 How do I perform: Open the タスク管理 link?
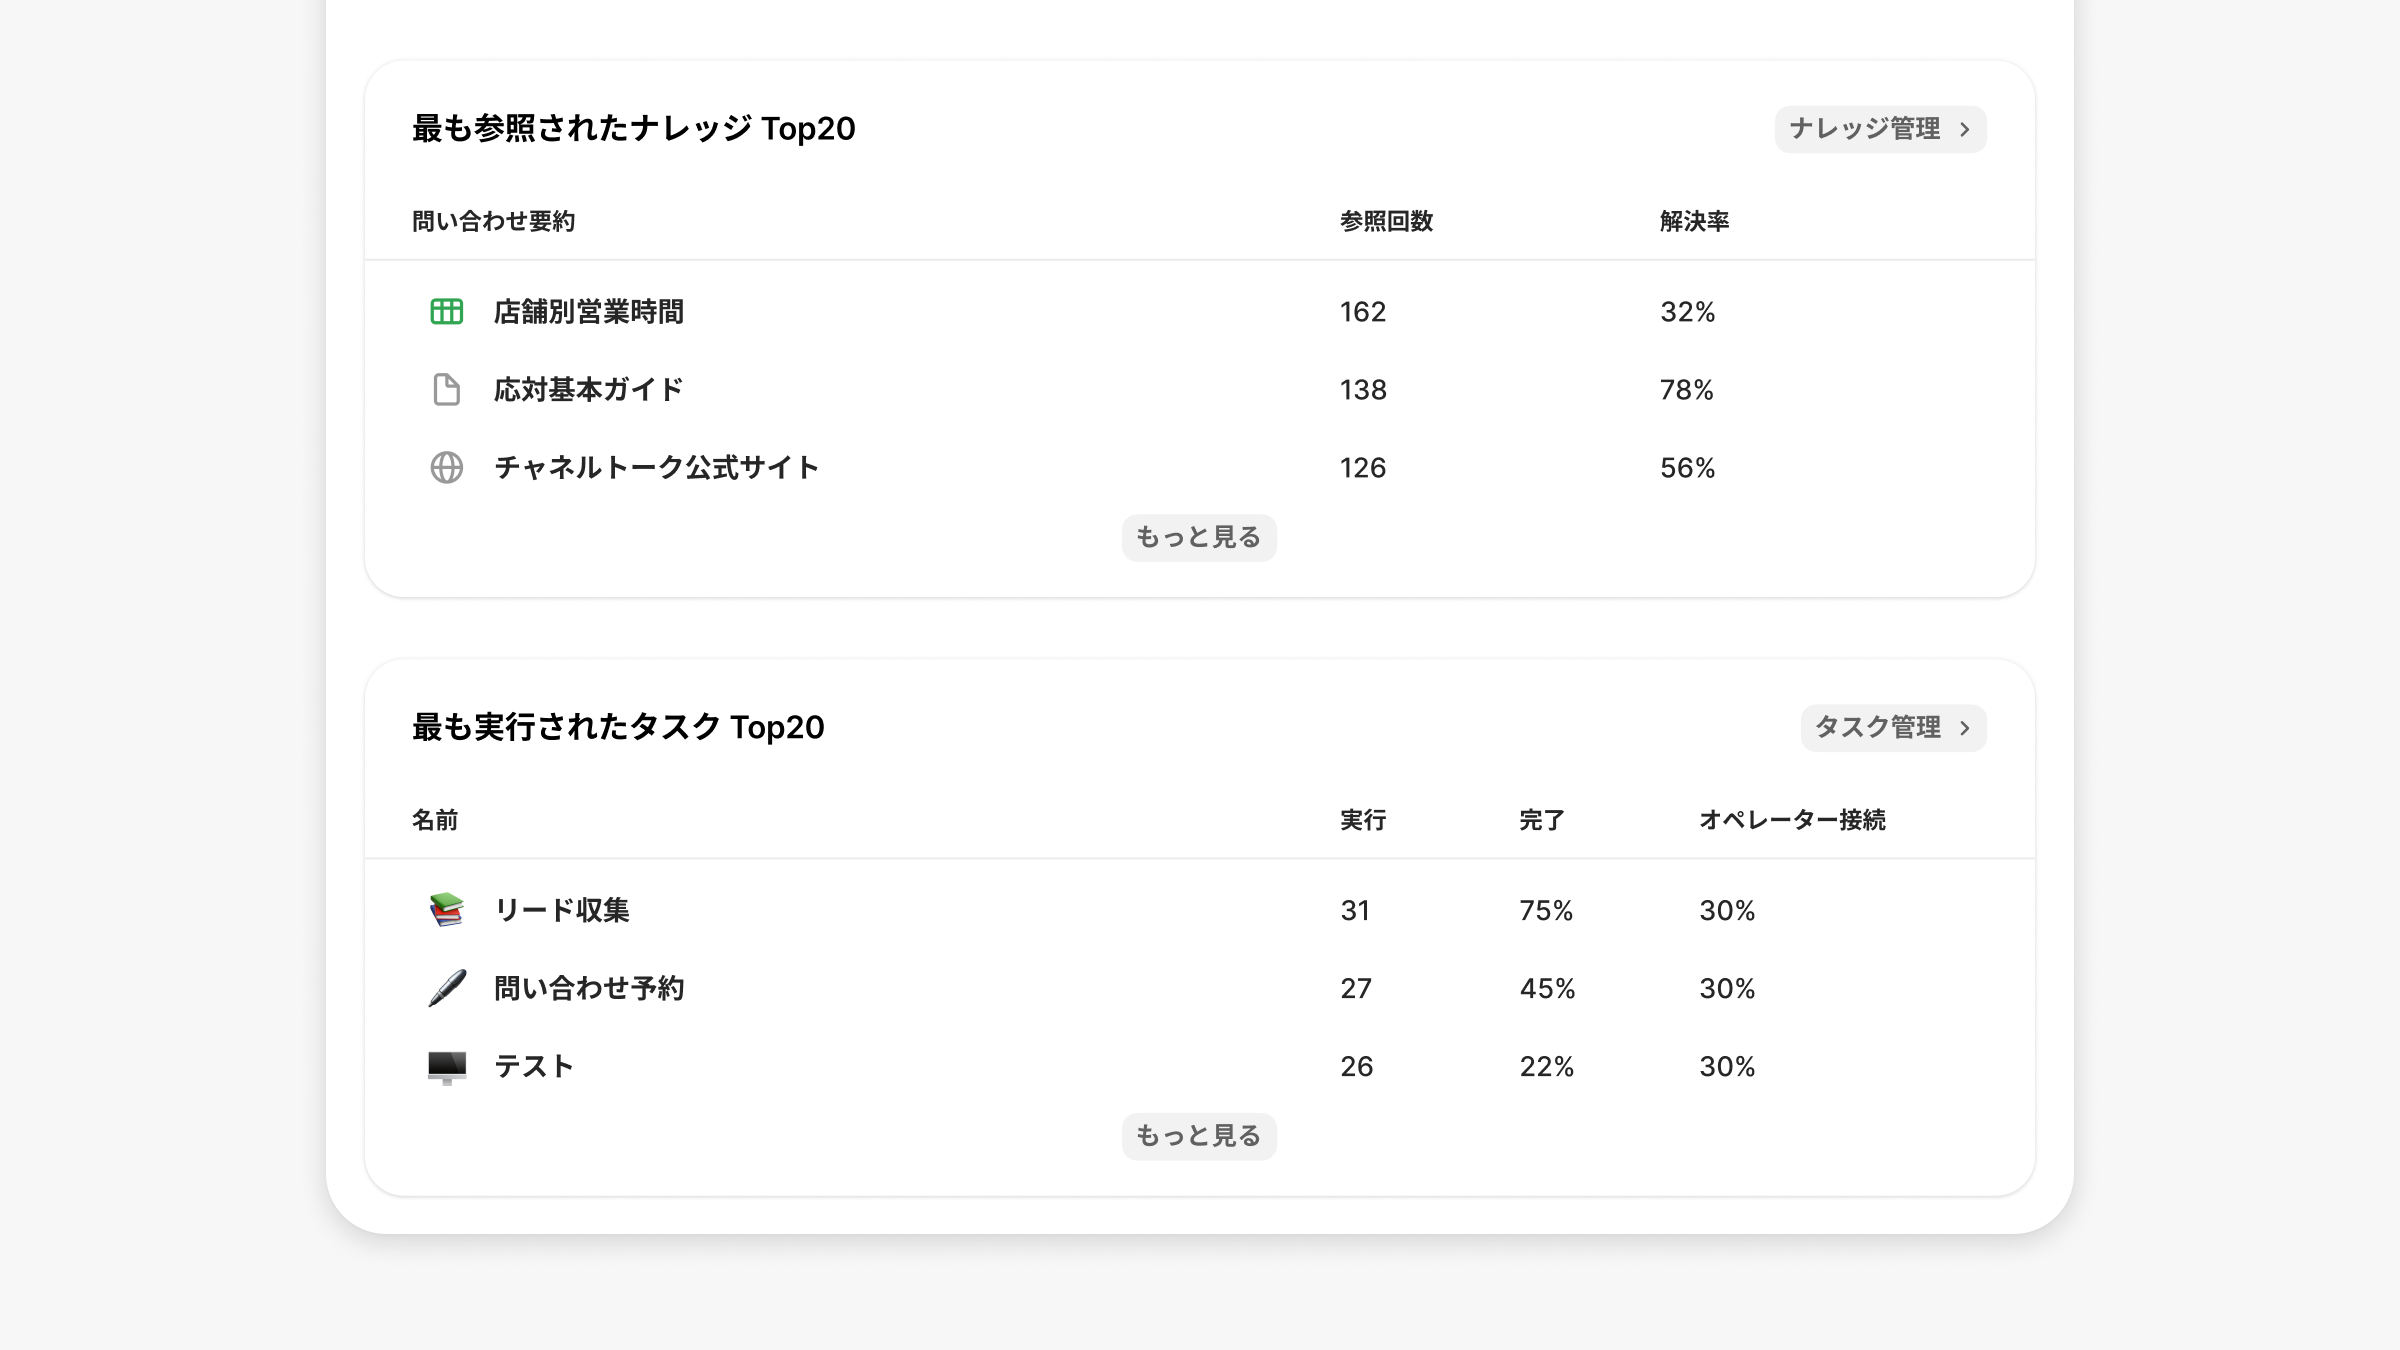[x=1879, y=728]
